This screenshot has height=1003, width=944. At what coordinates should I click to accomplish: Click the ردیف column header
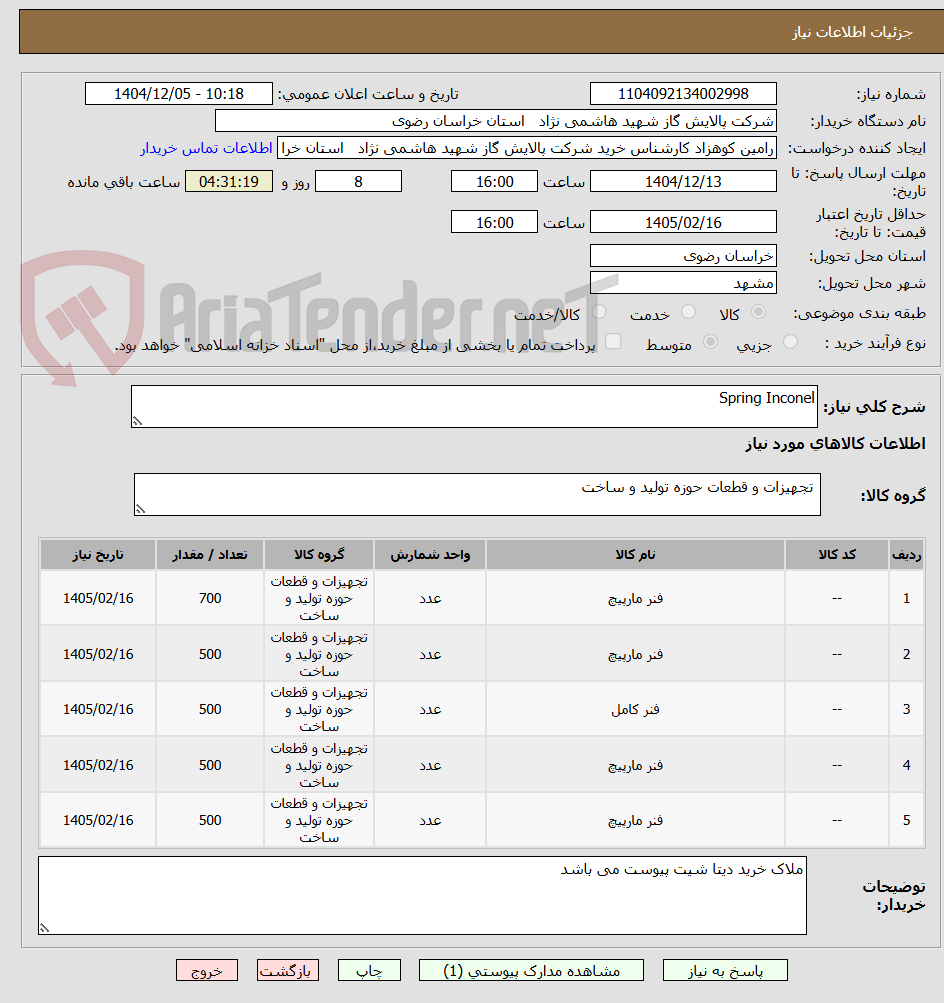pos(906,555)
